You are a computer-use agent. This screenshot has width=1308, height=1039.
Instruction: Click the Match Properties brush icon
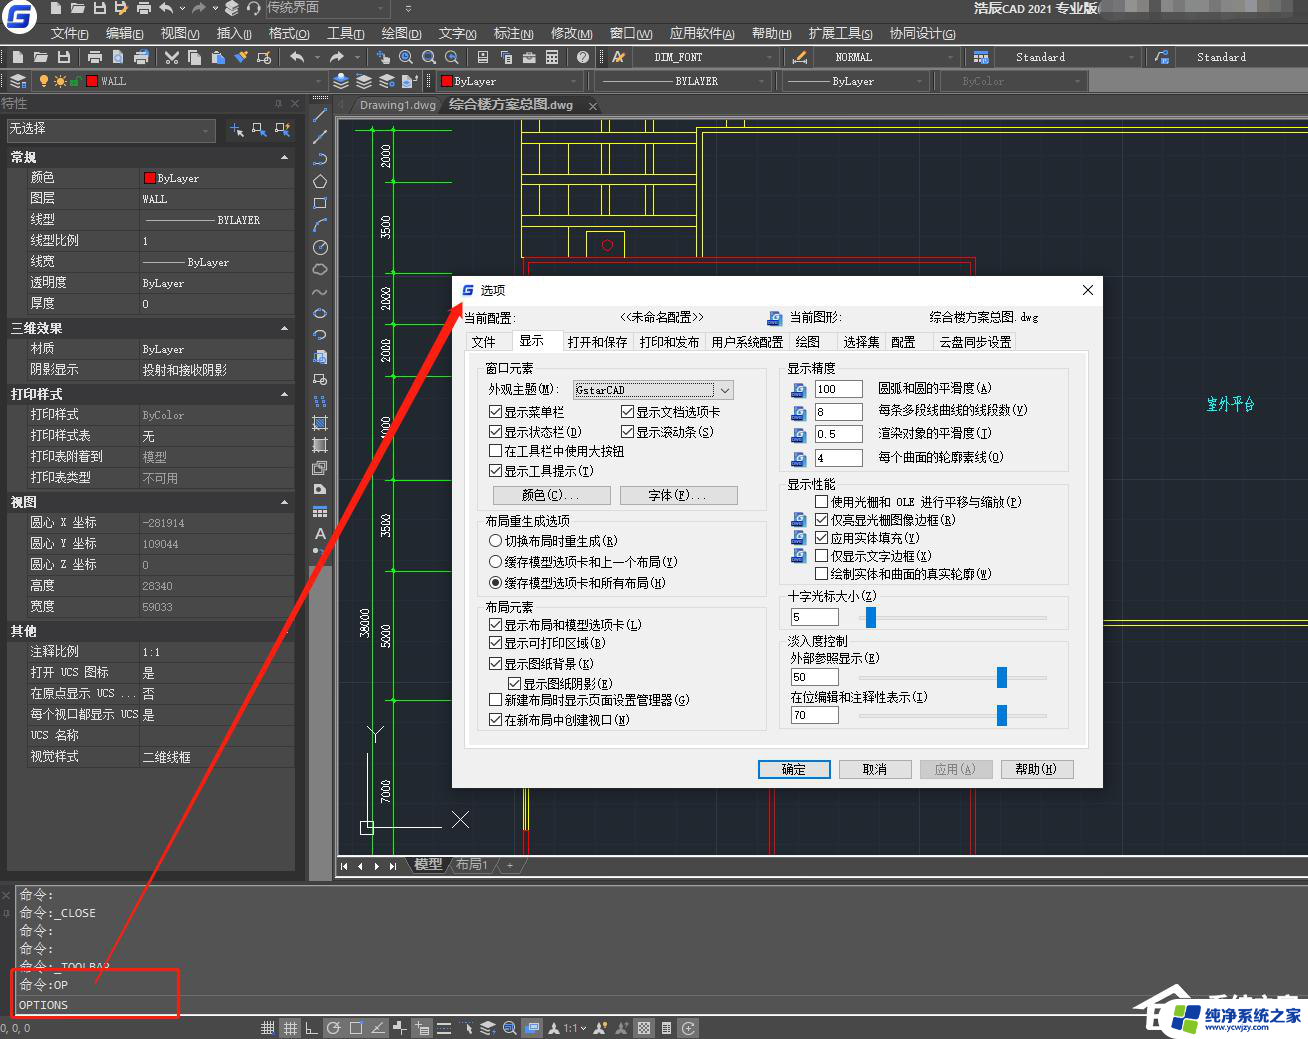tap(241, 57)
